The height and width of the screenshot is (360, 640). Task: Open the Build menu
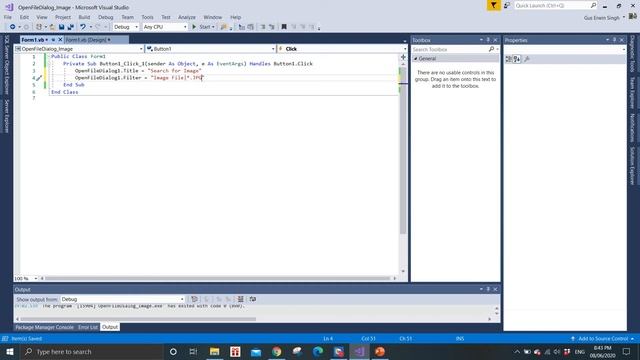click(84, 17)
